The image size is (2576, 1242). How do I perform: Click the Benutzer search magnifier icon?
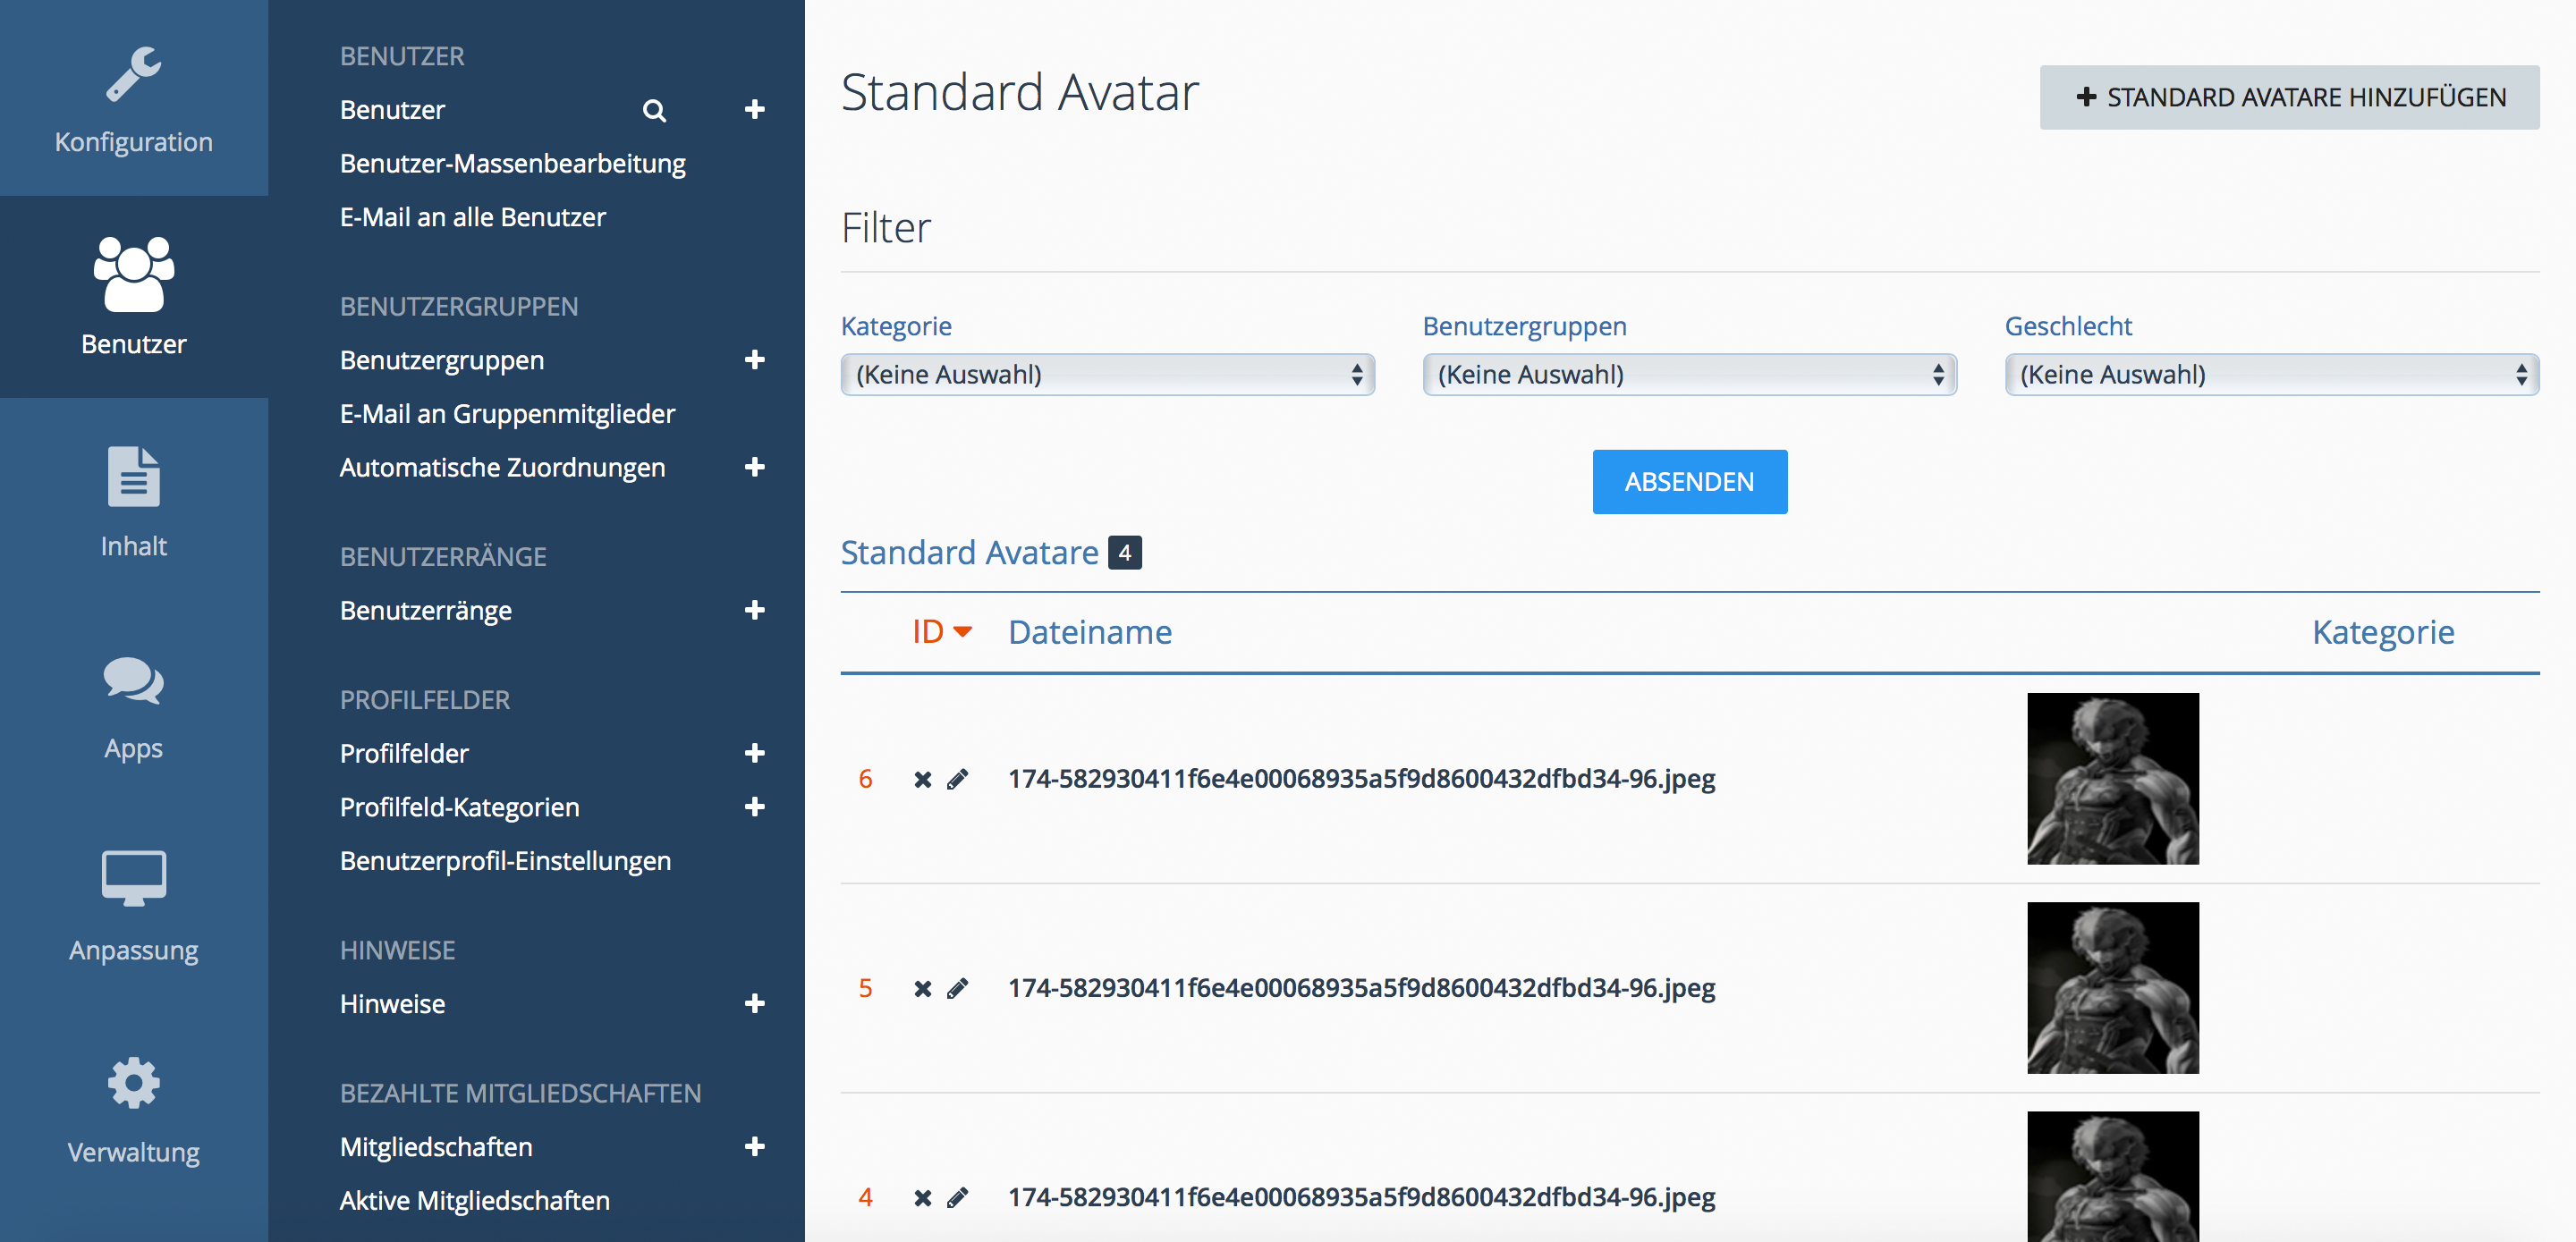click(654, 110)
